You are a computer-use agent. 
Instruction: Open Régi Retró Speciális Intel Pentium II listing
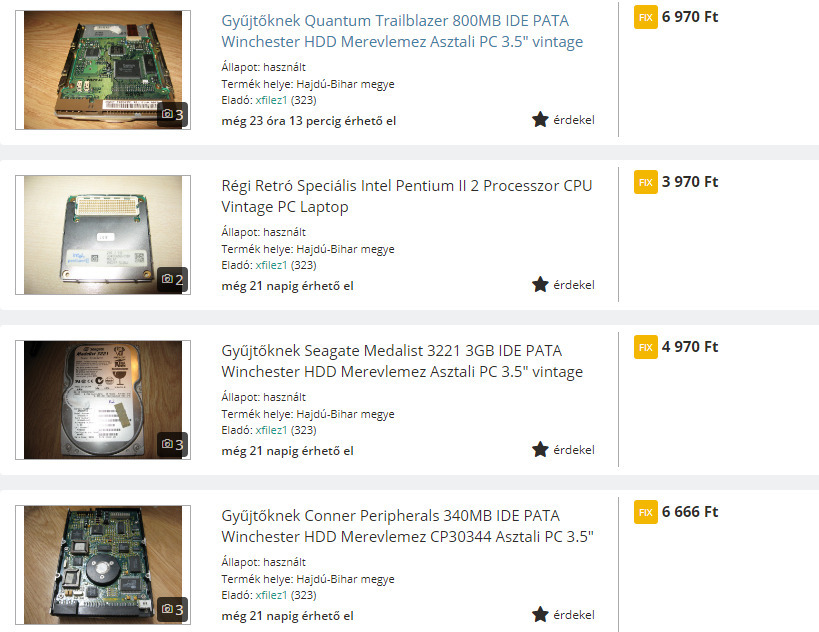(x=406, y=196)
